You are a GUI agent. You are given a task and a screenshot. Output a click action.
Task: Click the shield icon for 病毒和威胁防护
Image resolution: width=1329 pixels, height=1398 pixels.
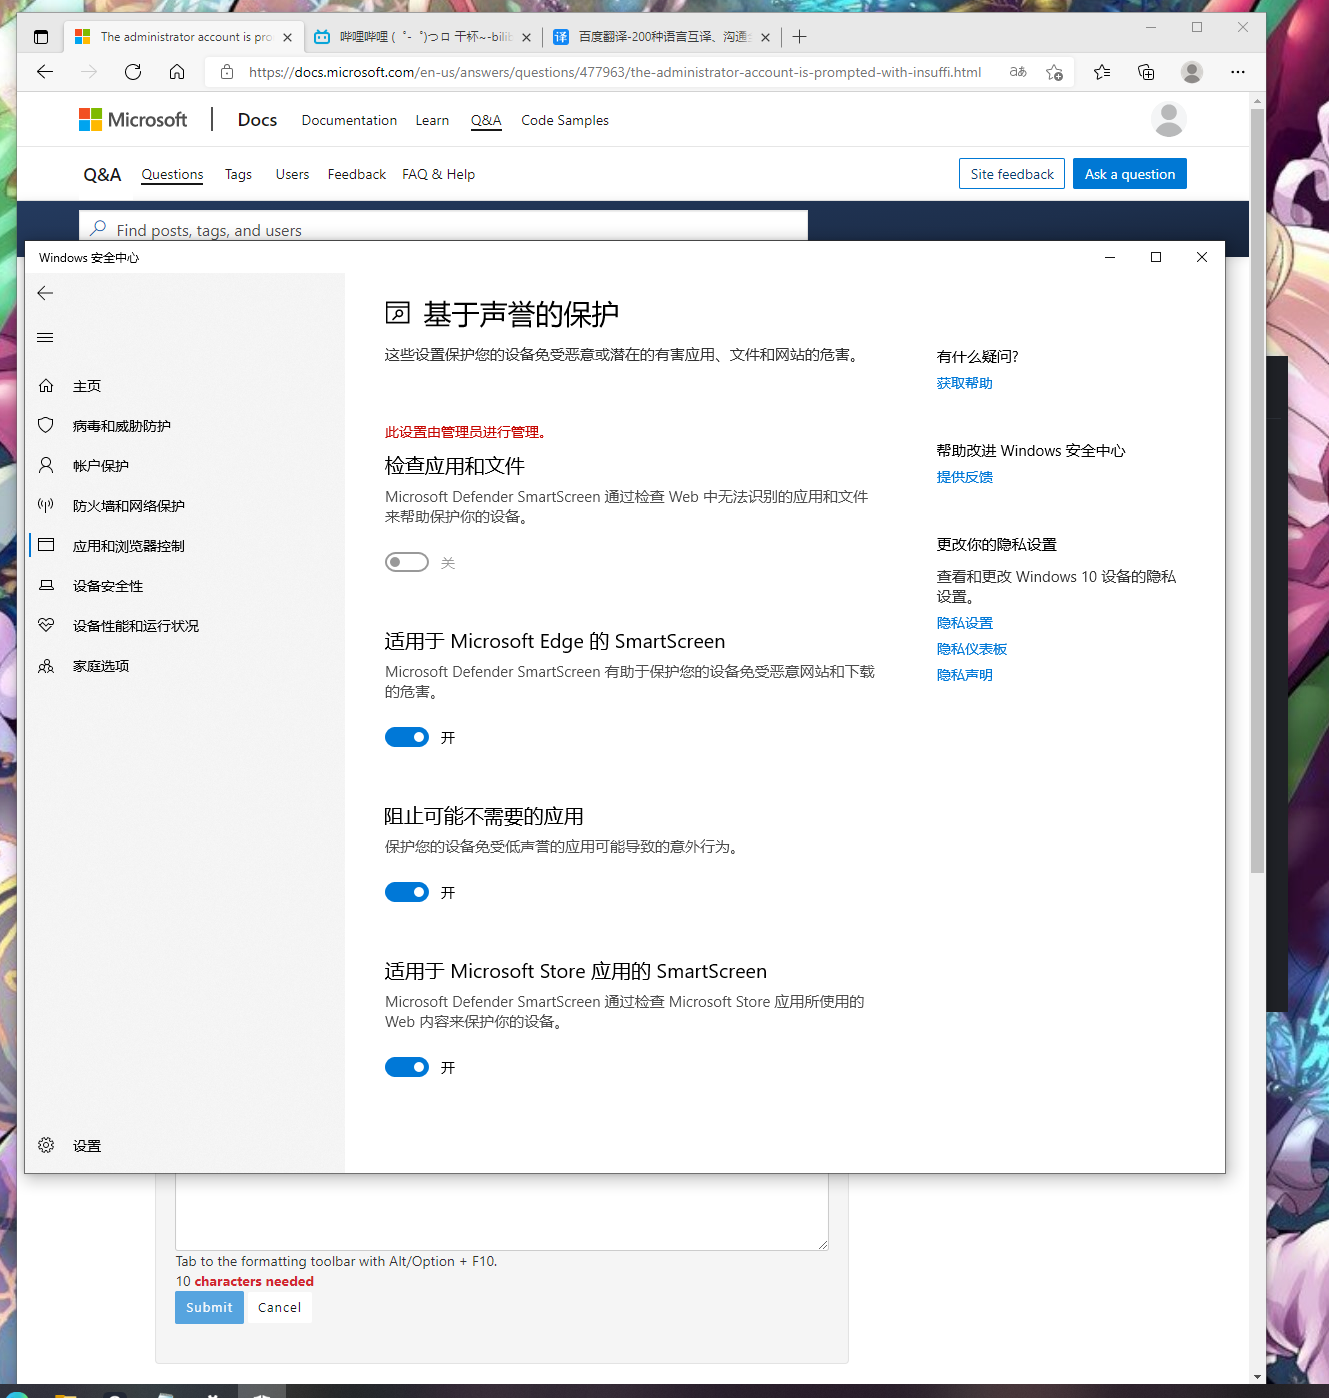point(46,426)
